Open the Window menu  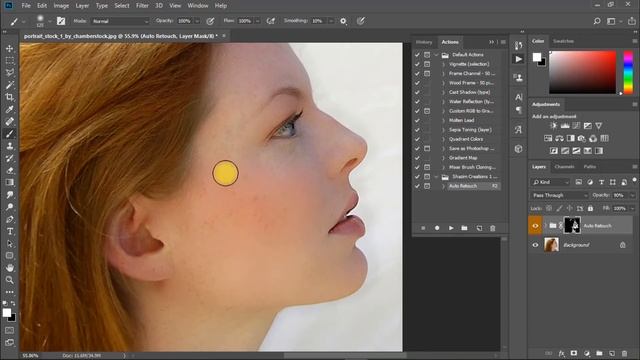pos(198,6)
